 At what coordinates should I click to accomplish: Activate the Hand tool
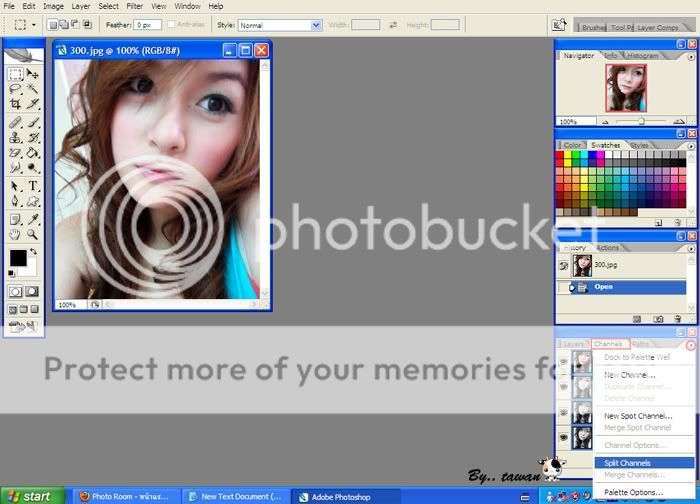15,235
